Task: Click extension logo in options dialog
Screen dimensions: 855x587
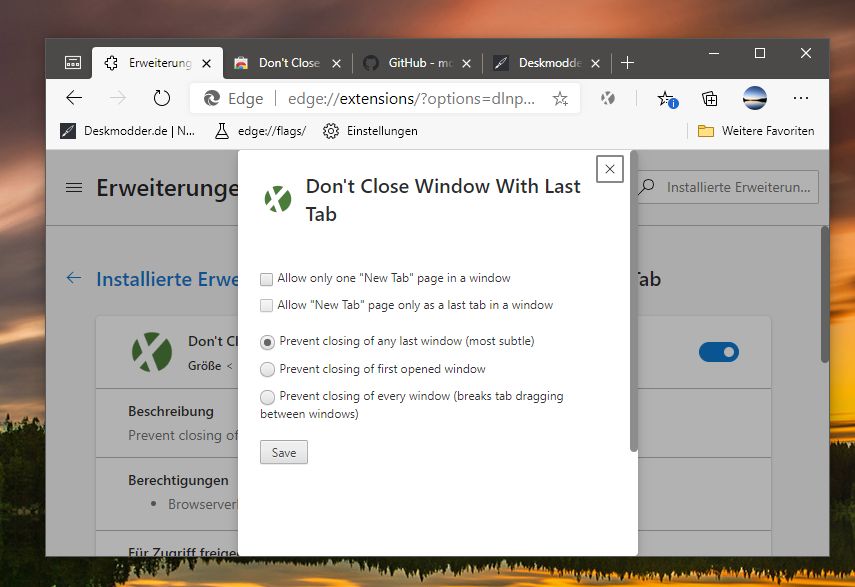Action: tap(278, 199)
